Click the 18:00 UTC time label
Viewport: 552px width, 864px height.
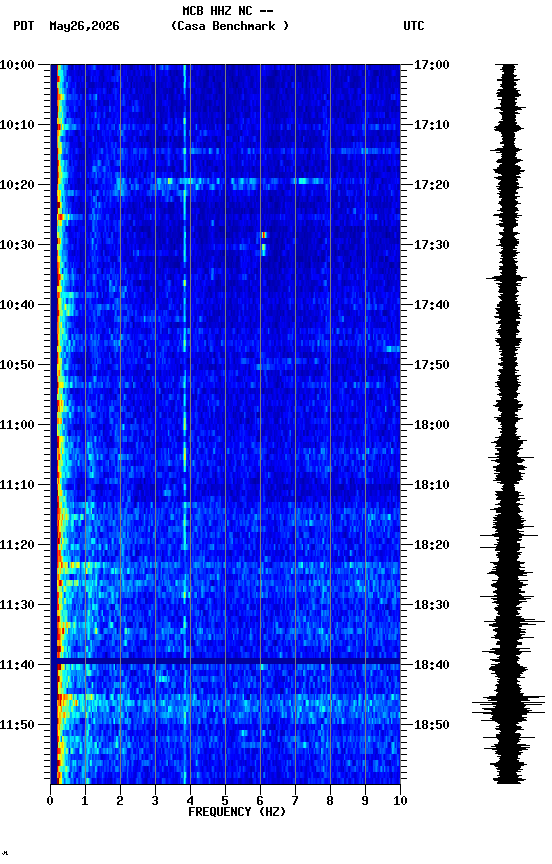coord(432,425)
